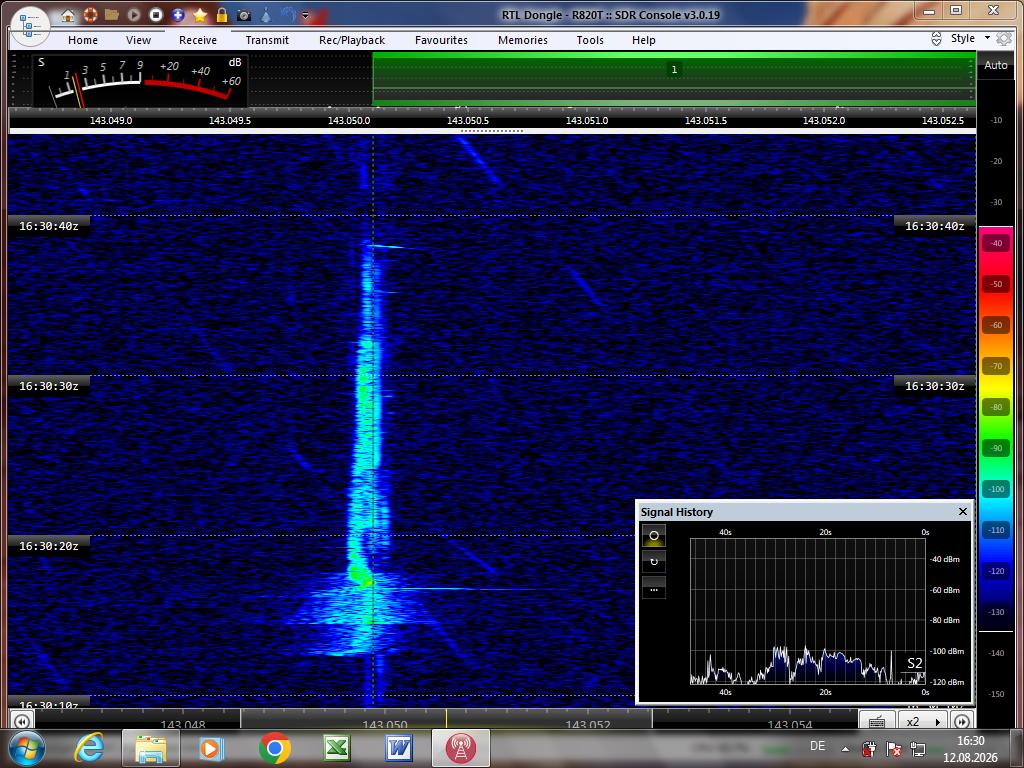Click the Auto button above the colour scale
The image size is (1024, 768).
(x=996, y=65)
